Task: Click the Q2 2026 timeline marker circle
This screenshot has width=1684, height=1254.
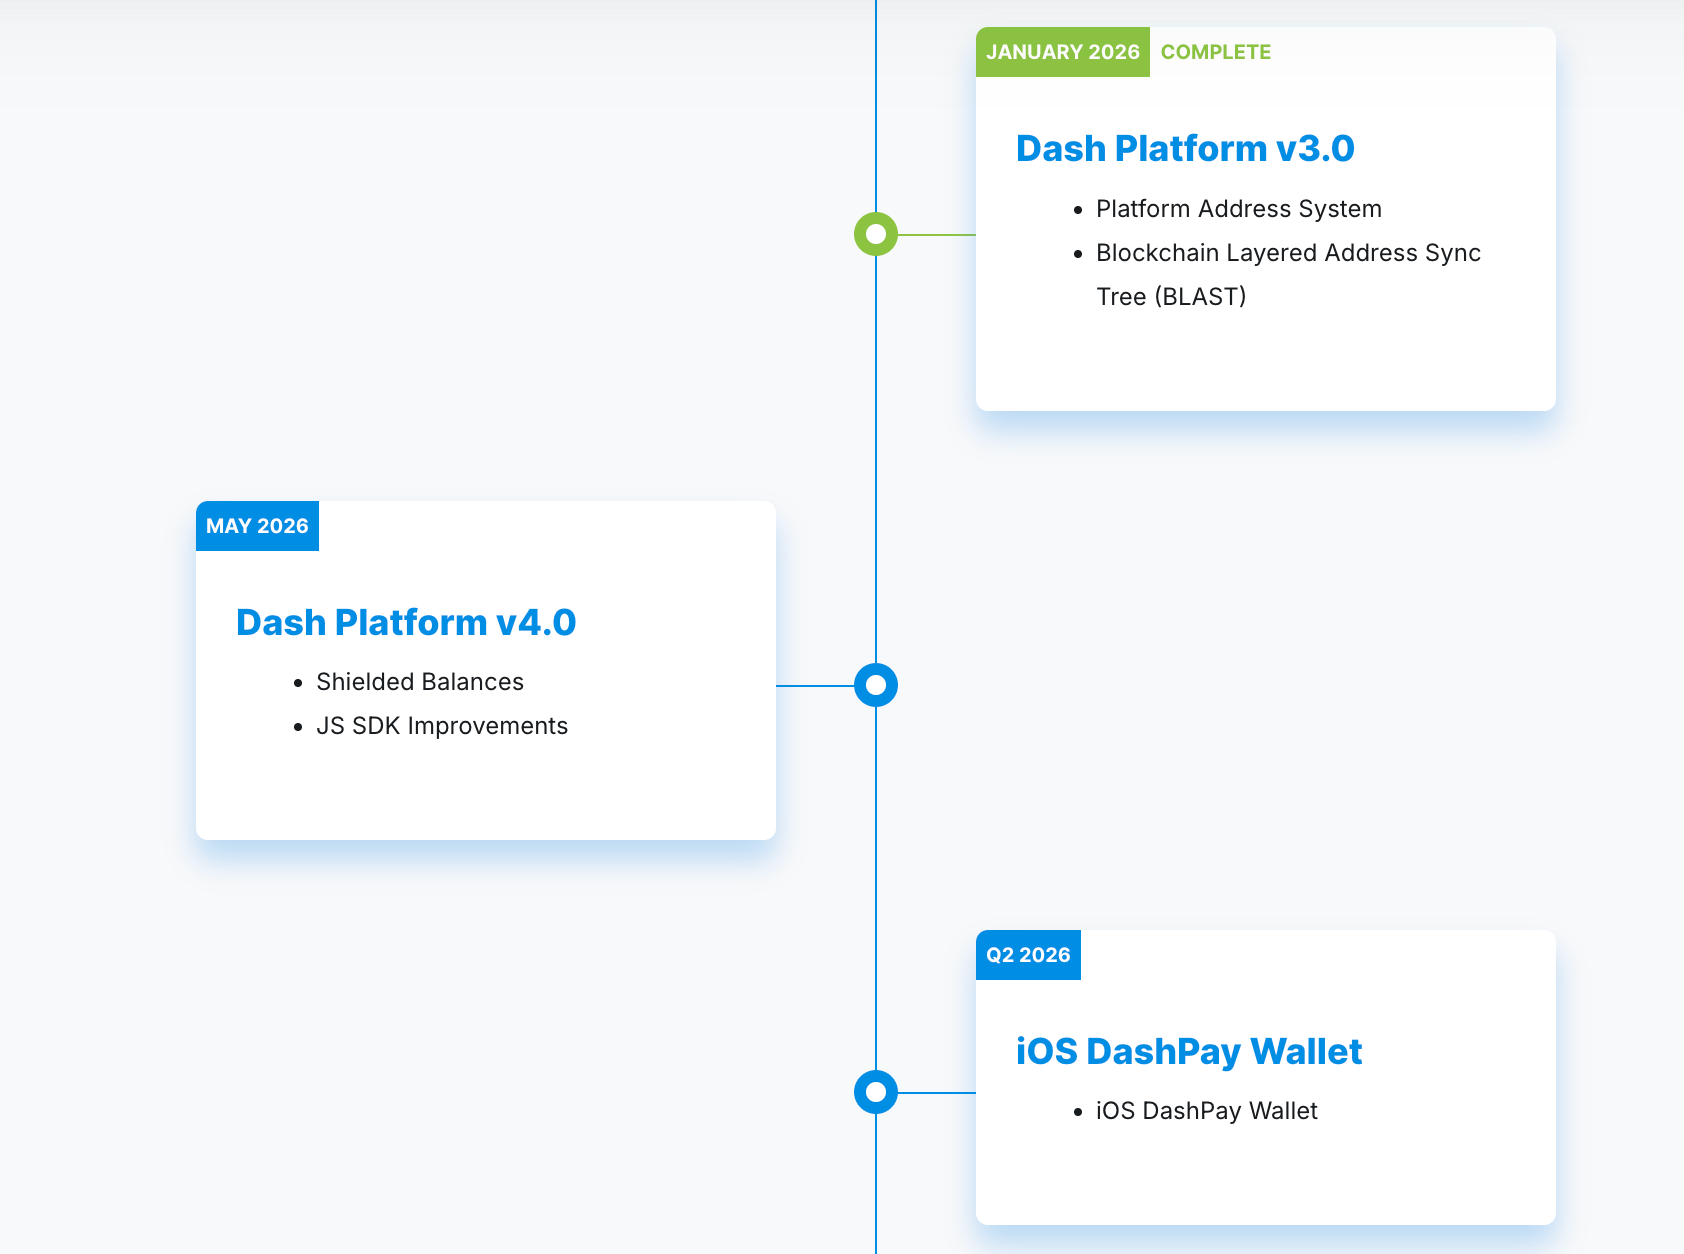Action: tap(876, 1092)
